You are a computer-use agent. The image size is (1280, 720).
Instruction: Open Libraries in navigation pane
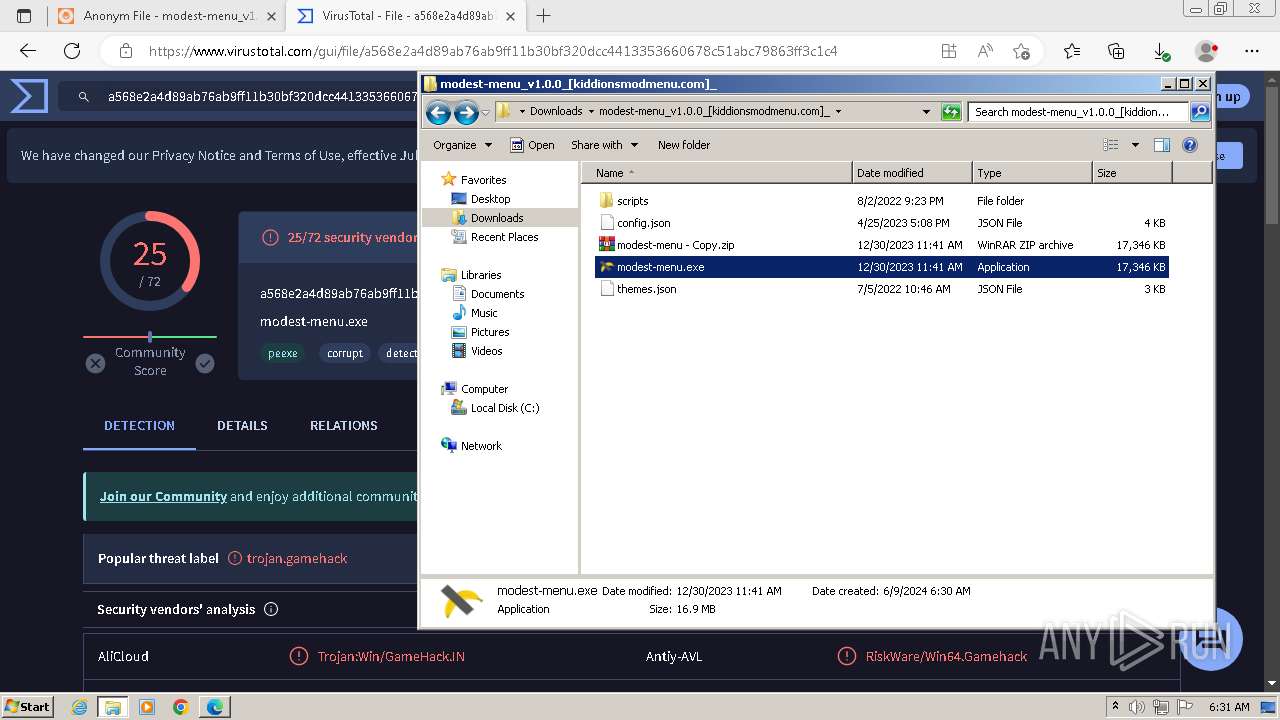coord(481,275)
